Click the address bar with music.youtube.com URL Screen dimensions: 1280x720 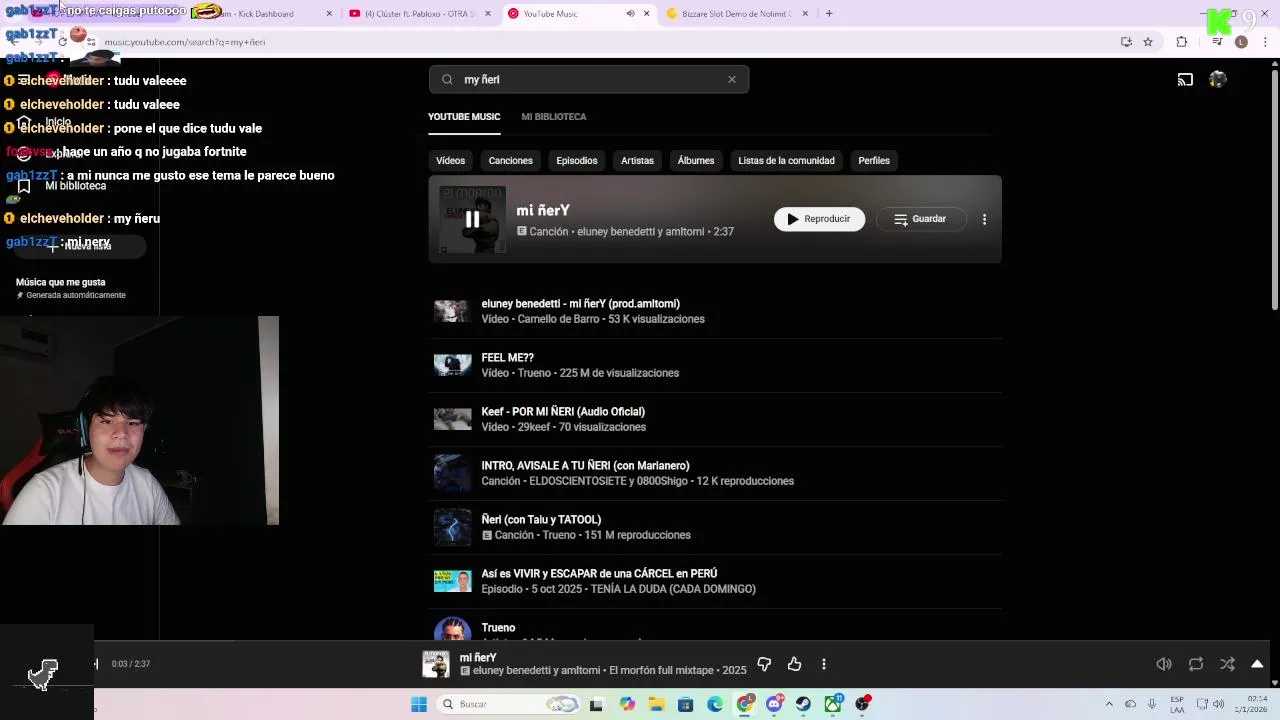coord(600,42)
